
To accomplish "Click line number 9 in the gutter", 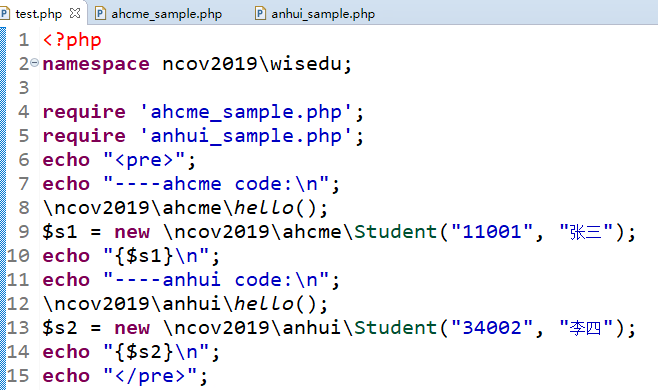I will (x=24, y=232).
